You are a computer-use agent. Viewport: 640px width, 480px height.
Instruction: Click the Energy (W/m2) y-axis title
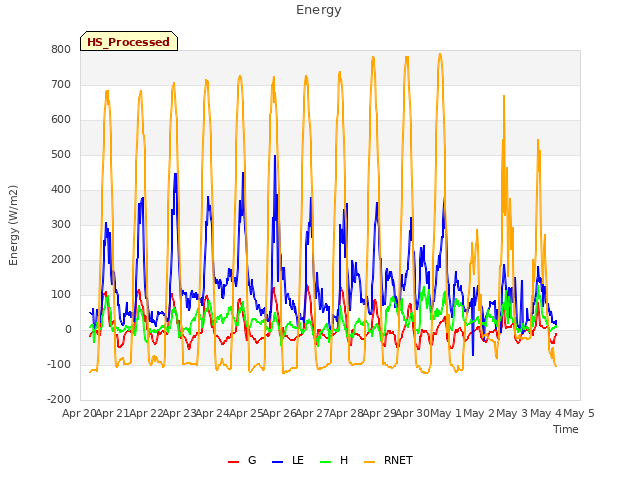click(x=13, y=225)
